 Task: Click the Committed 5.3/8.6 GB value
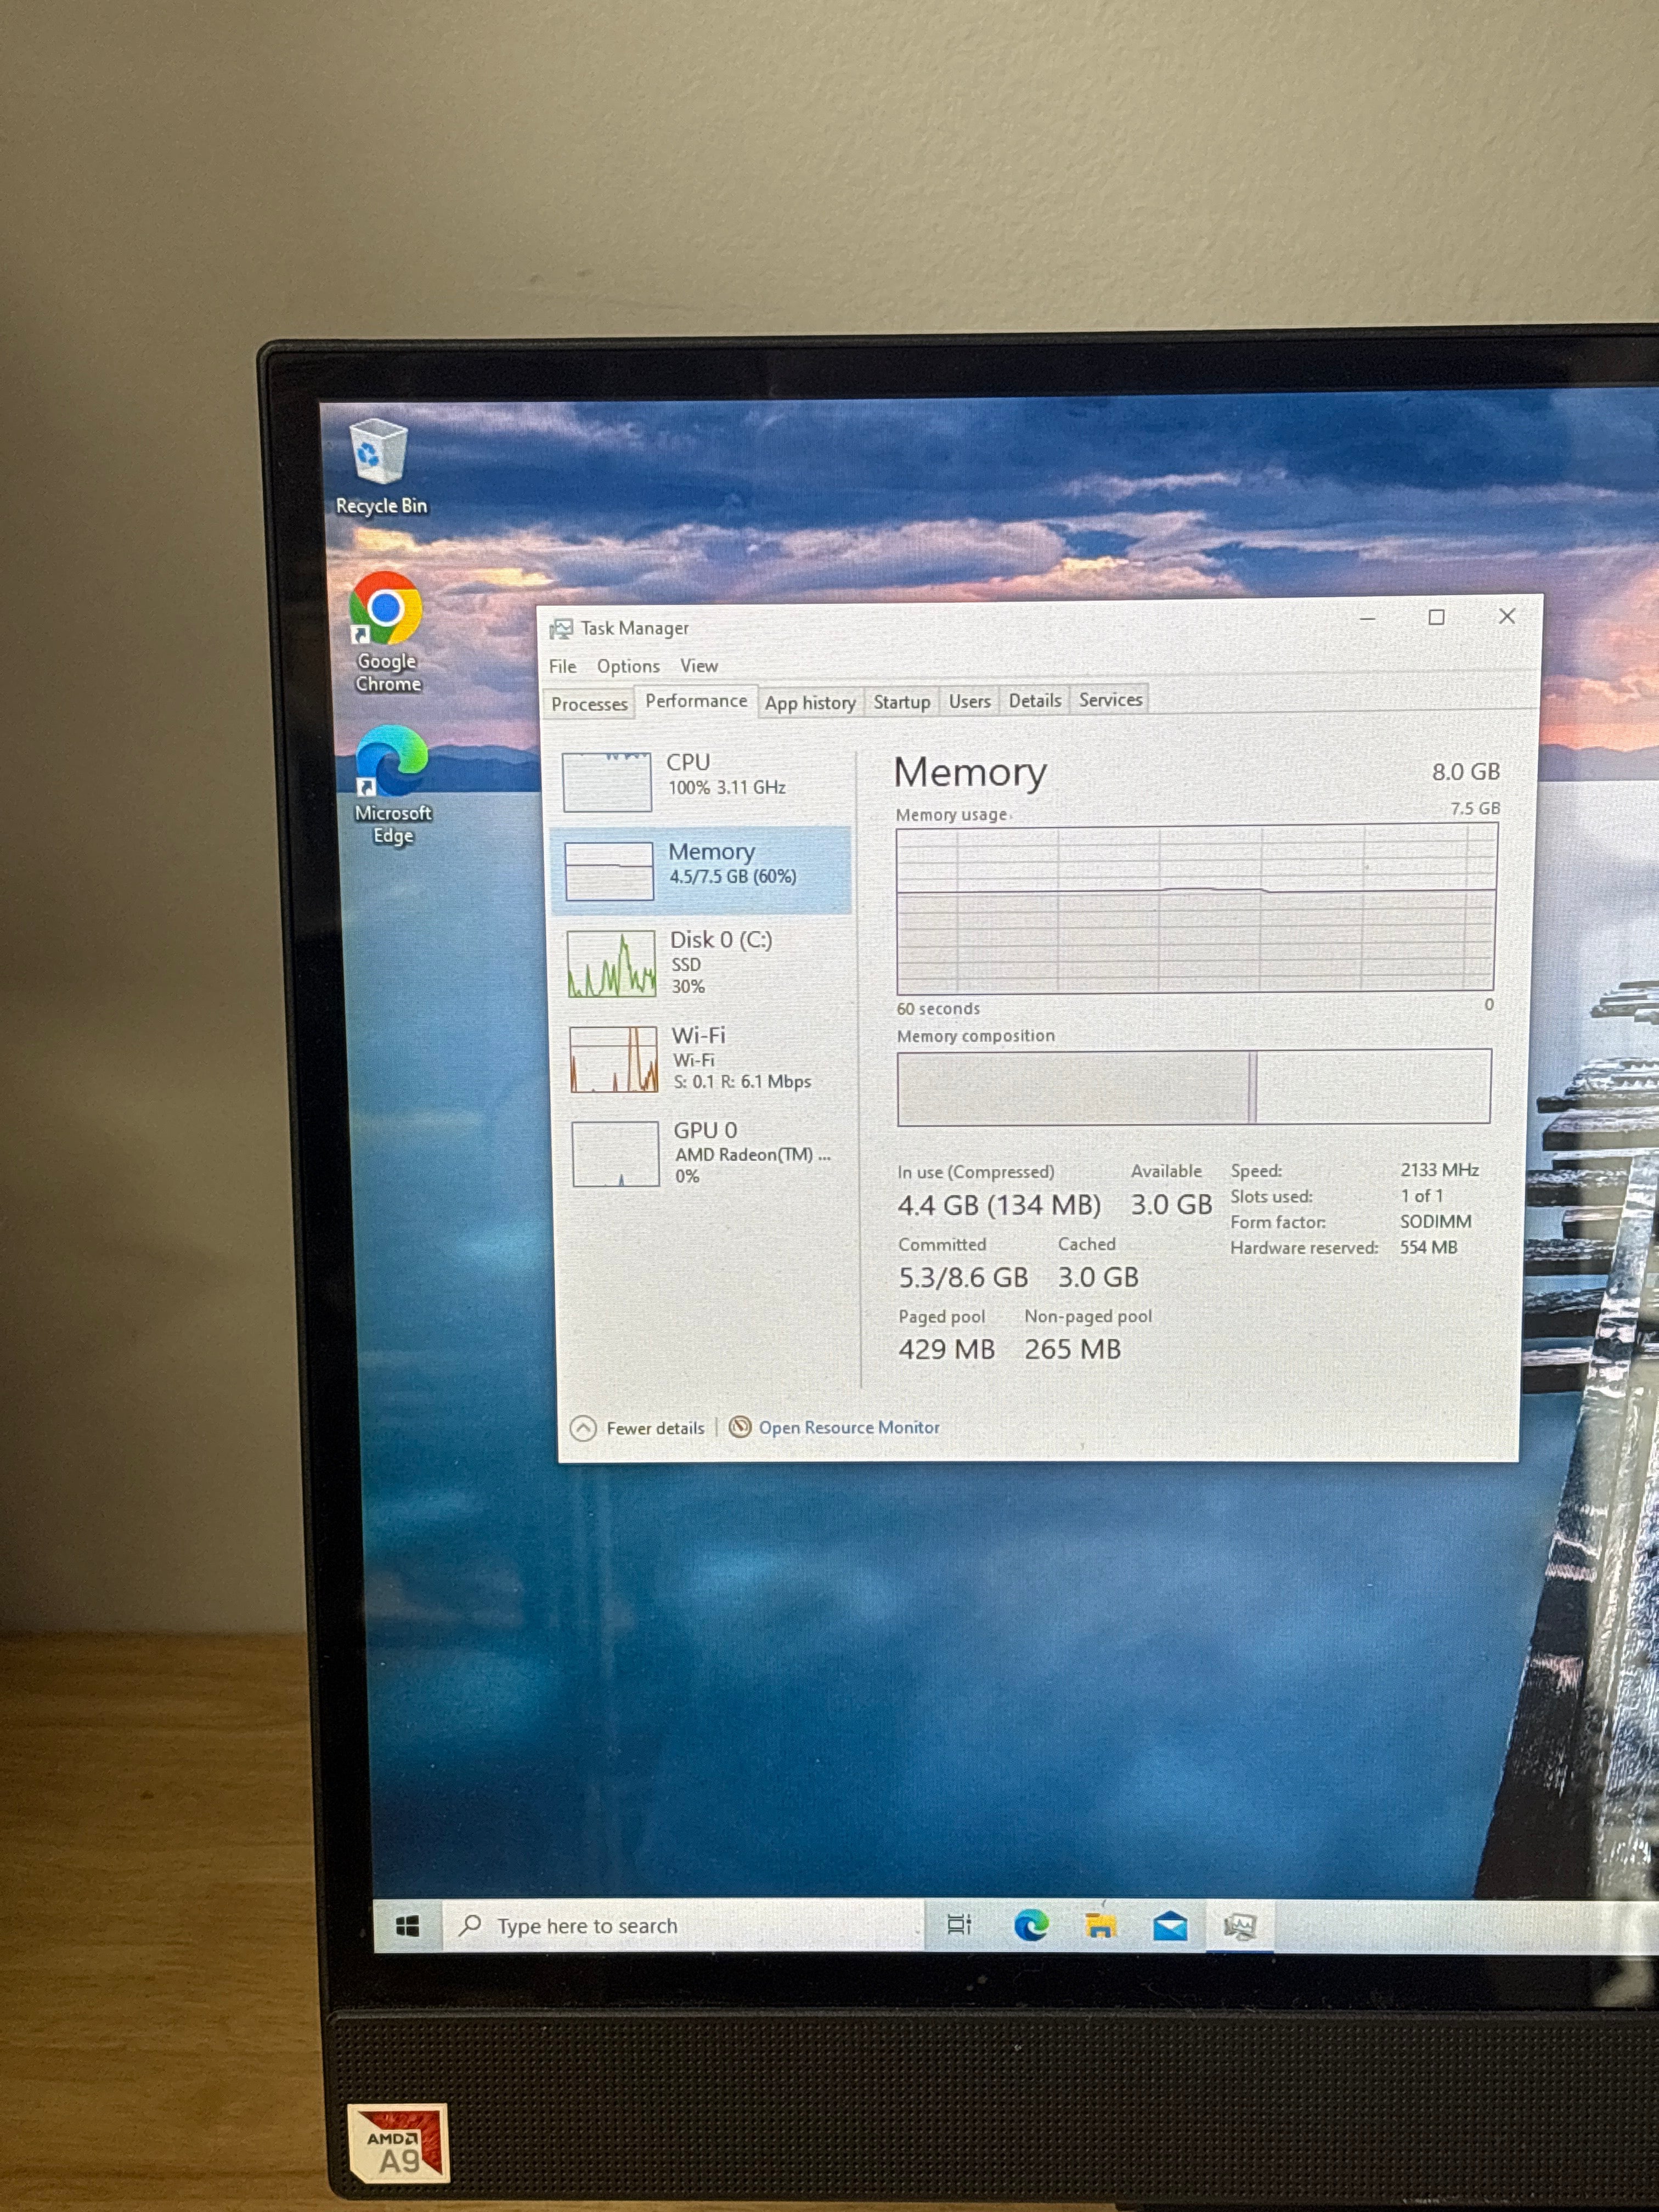point(963,1277)
